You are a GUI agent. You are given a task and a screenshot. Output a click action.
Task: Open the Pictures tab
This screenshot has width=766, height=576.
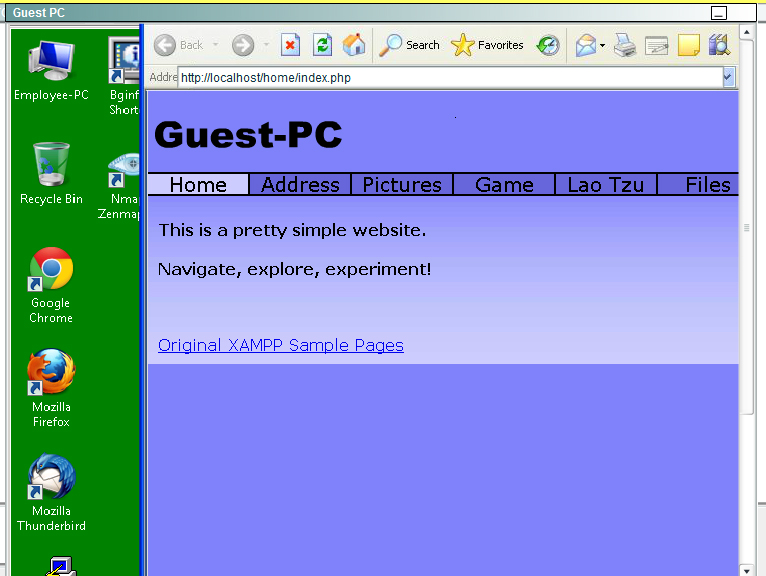pyautogui.click(x=402, y=185)
